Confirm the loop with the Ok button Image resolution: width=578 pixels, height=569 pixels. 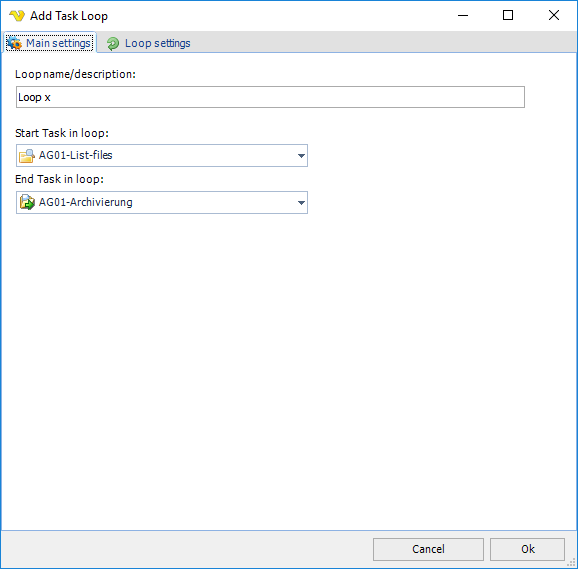tap(527, 549)
